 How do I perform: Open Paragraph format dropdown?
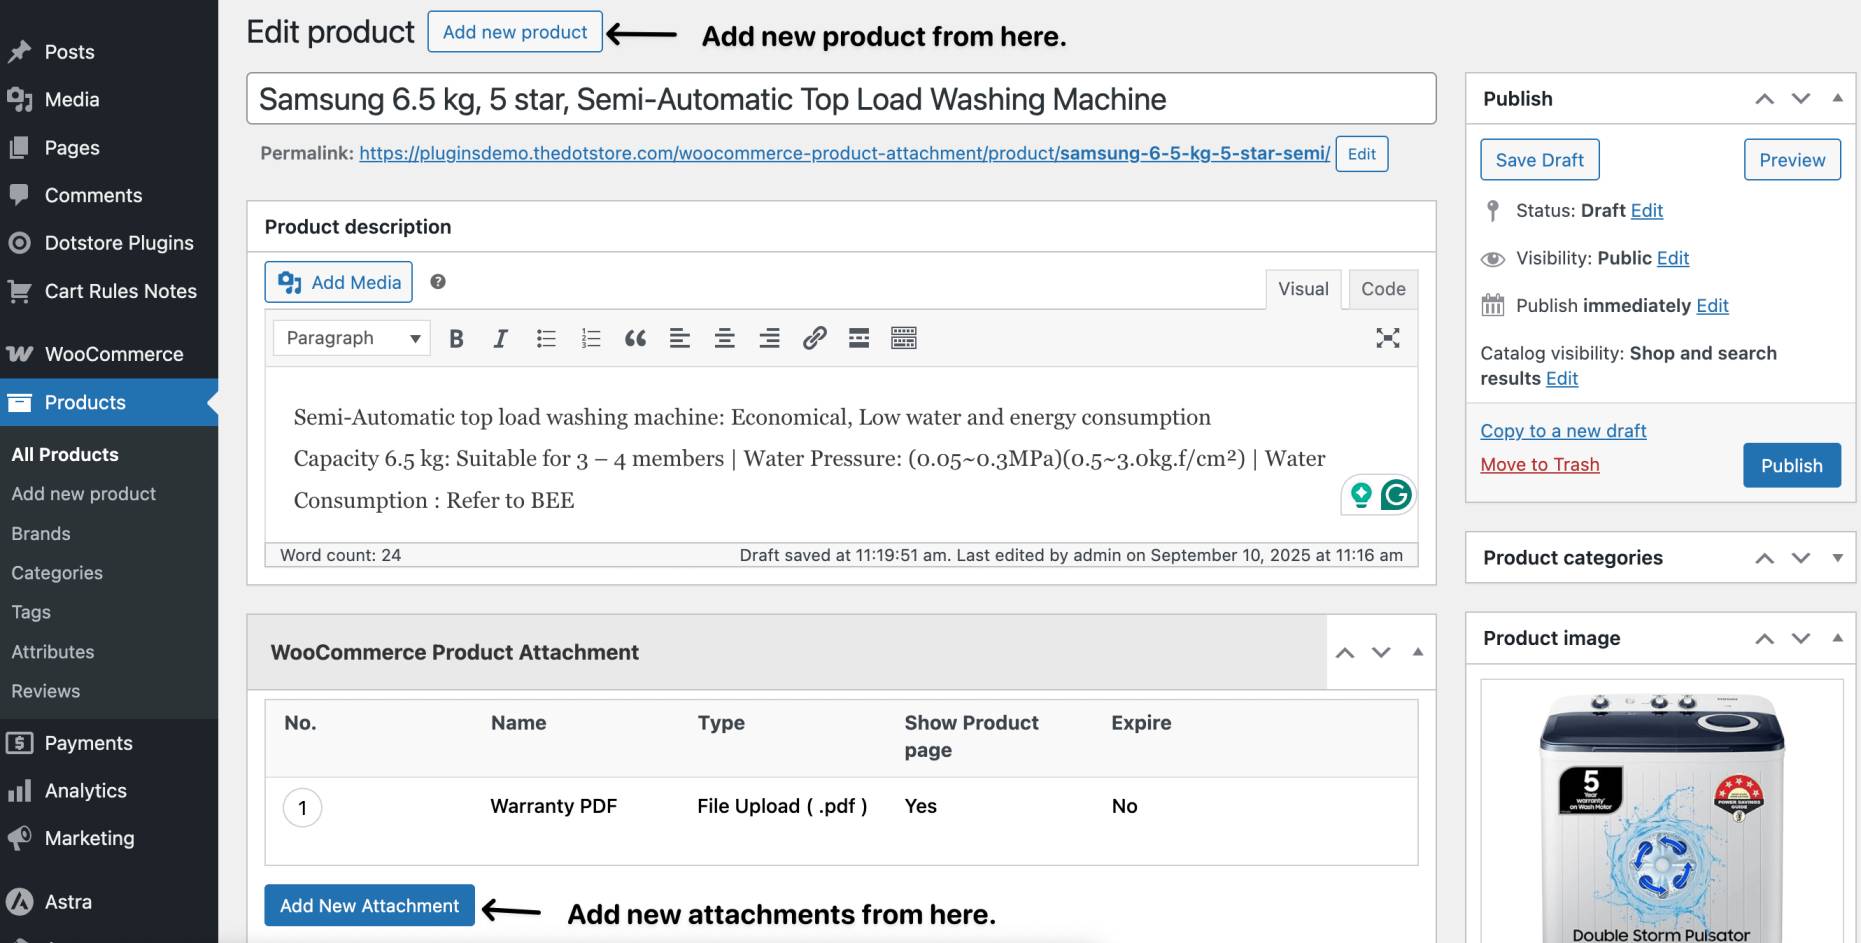(x=352, y=338)
